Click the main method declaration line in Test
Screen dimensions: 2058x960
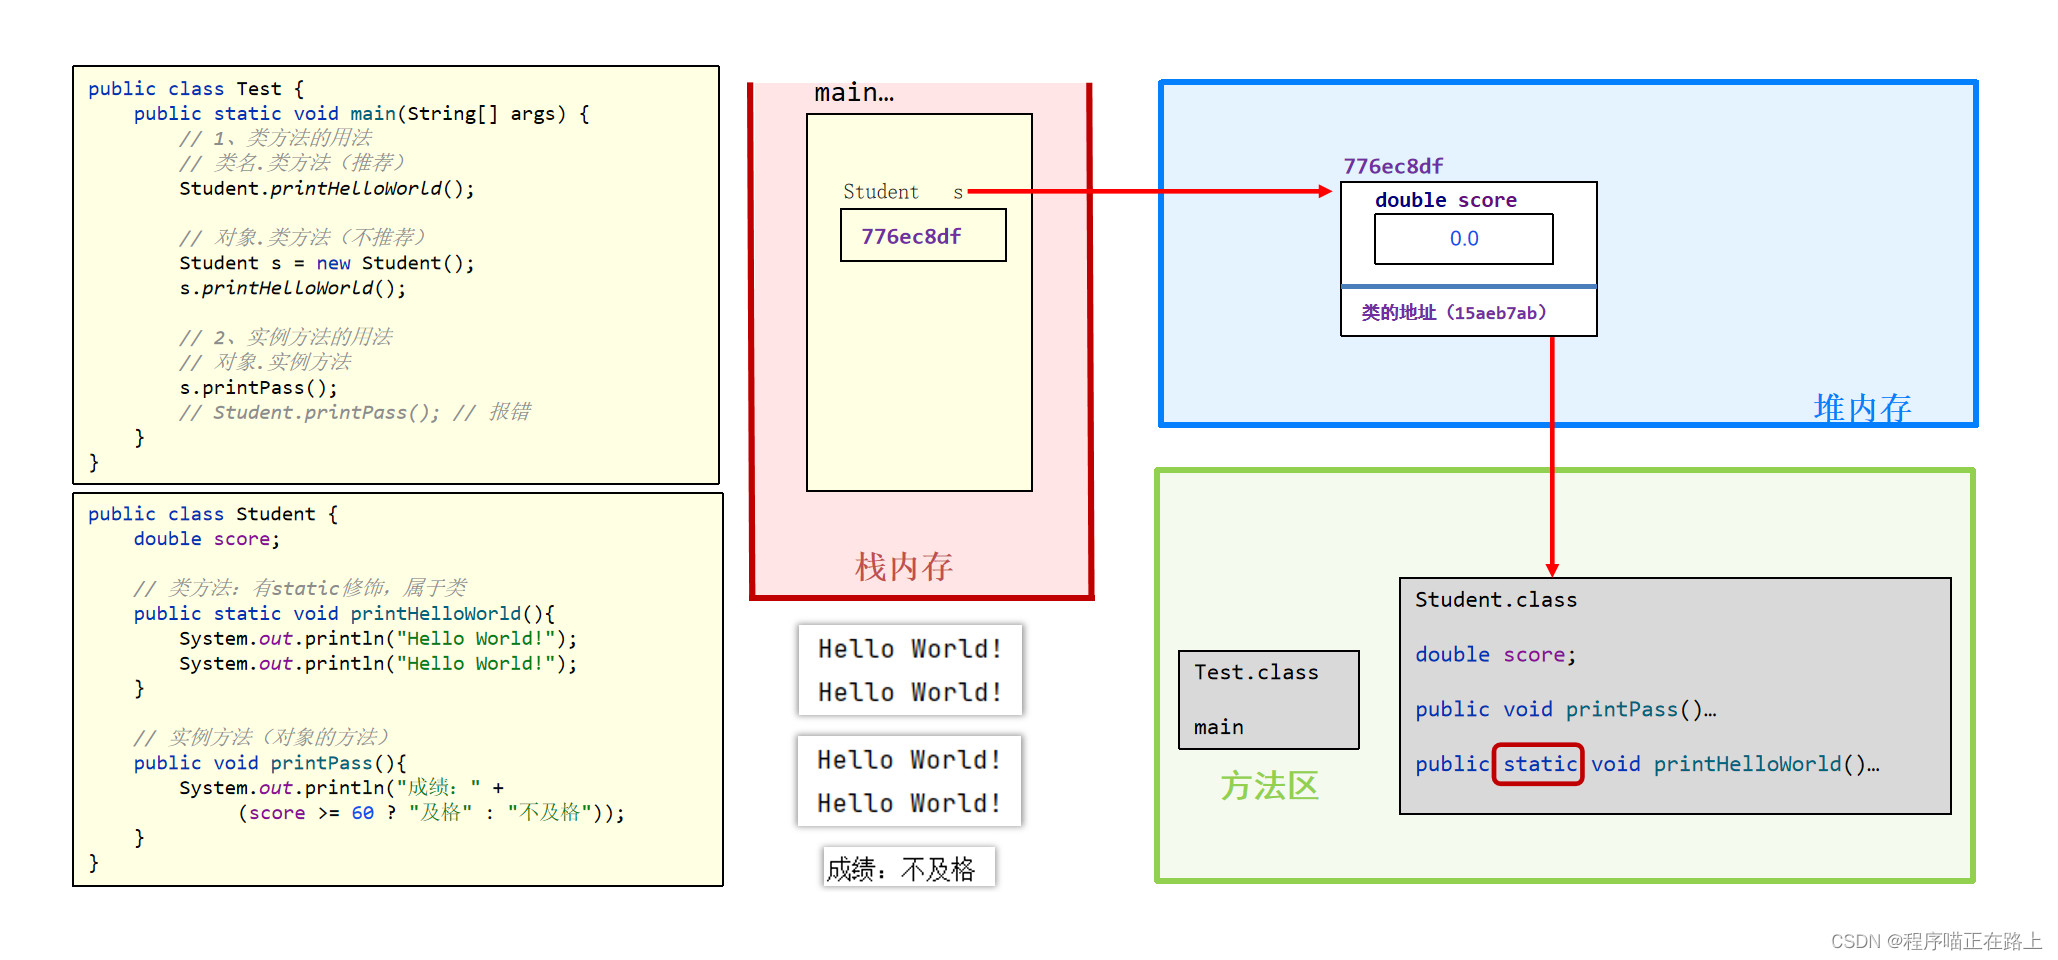tap(361, 114)
